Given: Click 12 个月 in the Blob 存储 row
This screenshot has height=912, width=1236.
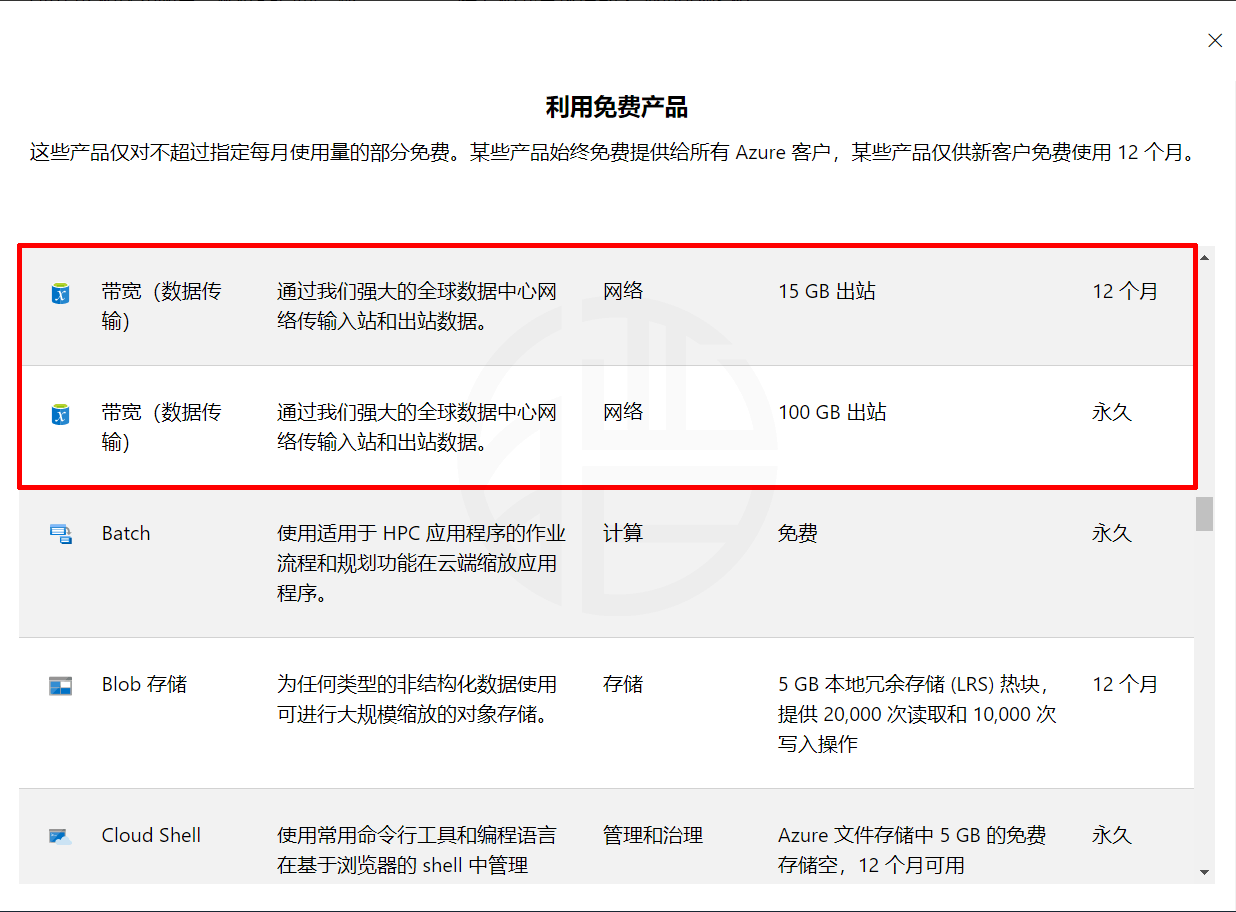Looking at the screenshot, I should [1125, 684].
